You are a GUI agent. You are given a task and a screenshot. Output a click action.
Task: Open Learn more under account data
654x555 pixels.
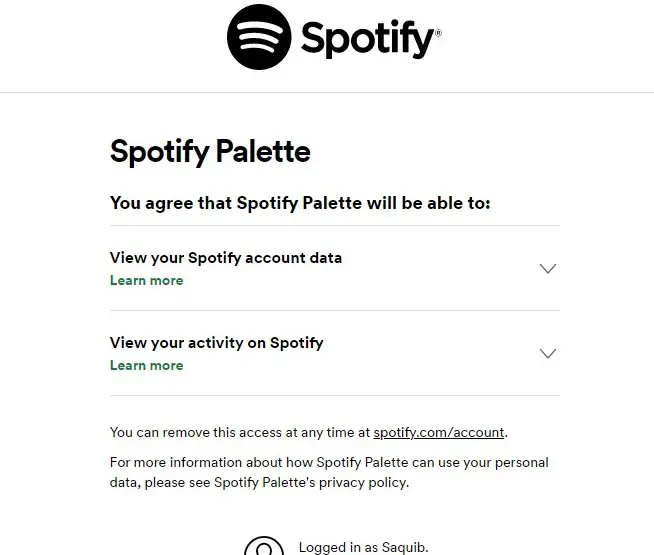pyautogui.click(x=146, y=281)
